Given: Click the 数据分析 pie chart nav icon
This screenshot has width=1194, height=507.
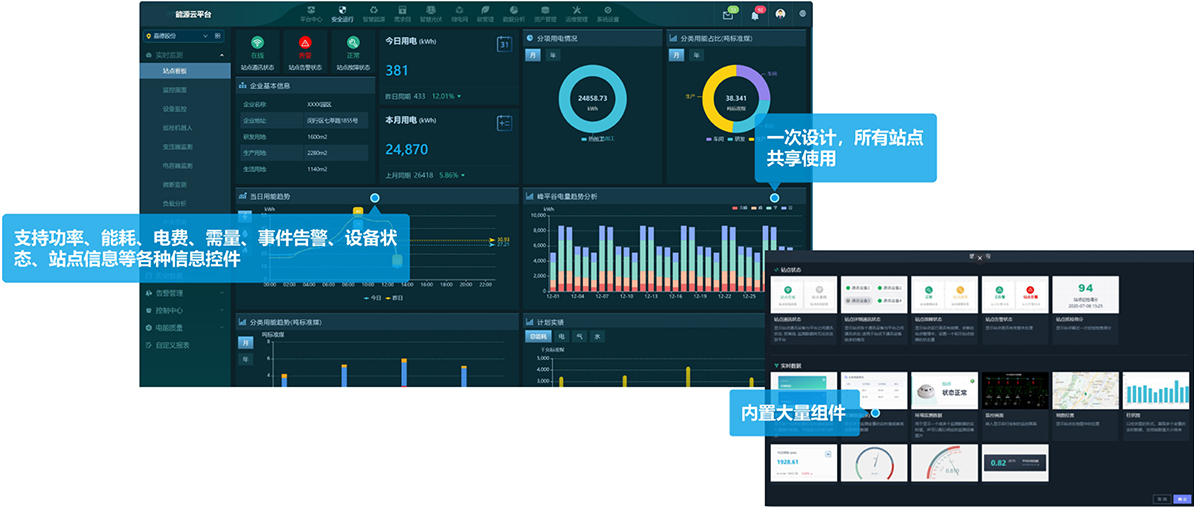Looking at the screenshot, I should pos(512,13).
